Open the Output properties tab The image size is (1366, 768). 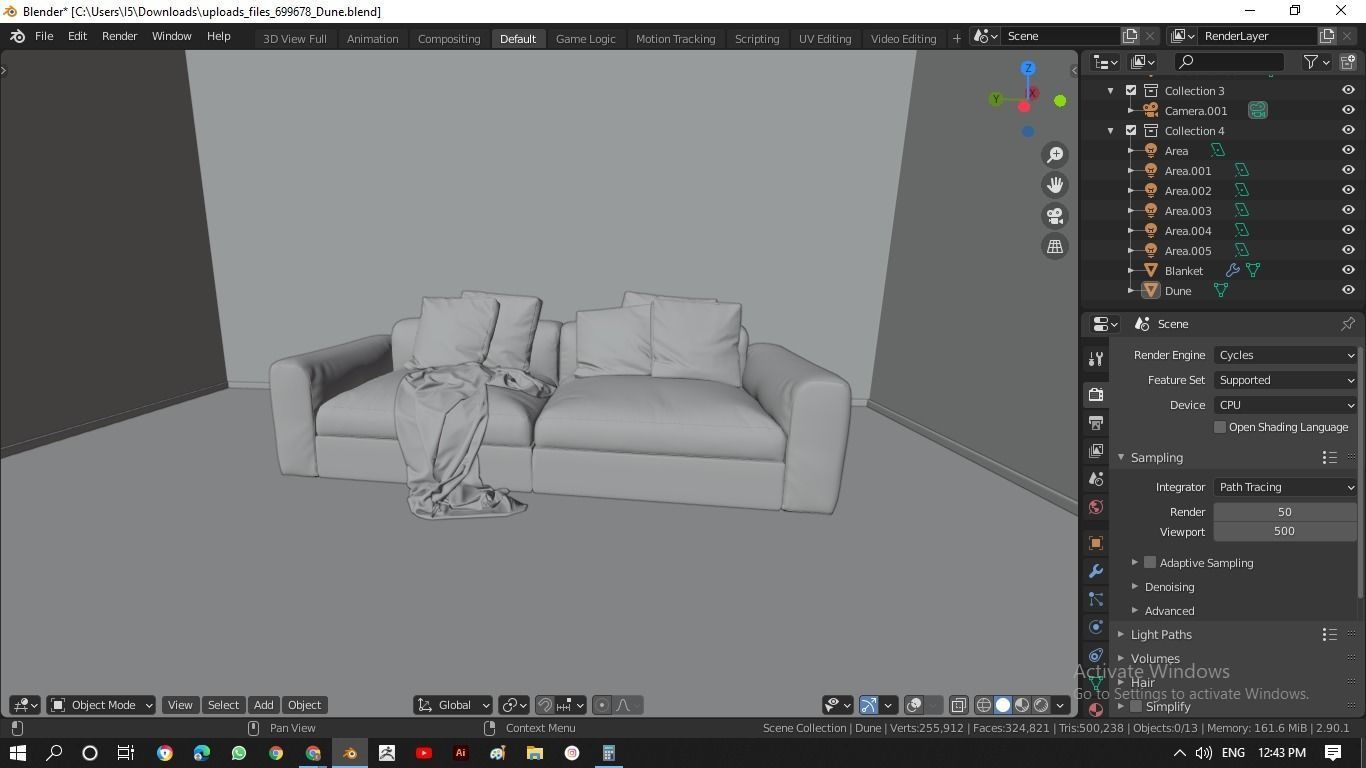[x=1096, y=423]
